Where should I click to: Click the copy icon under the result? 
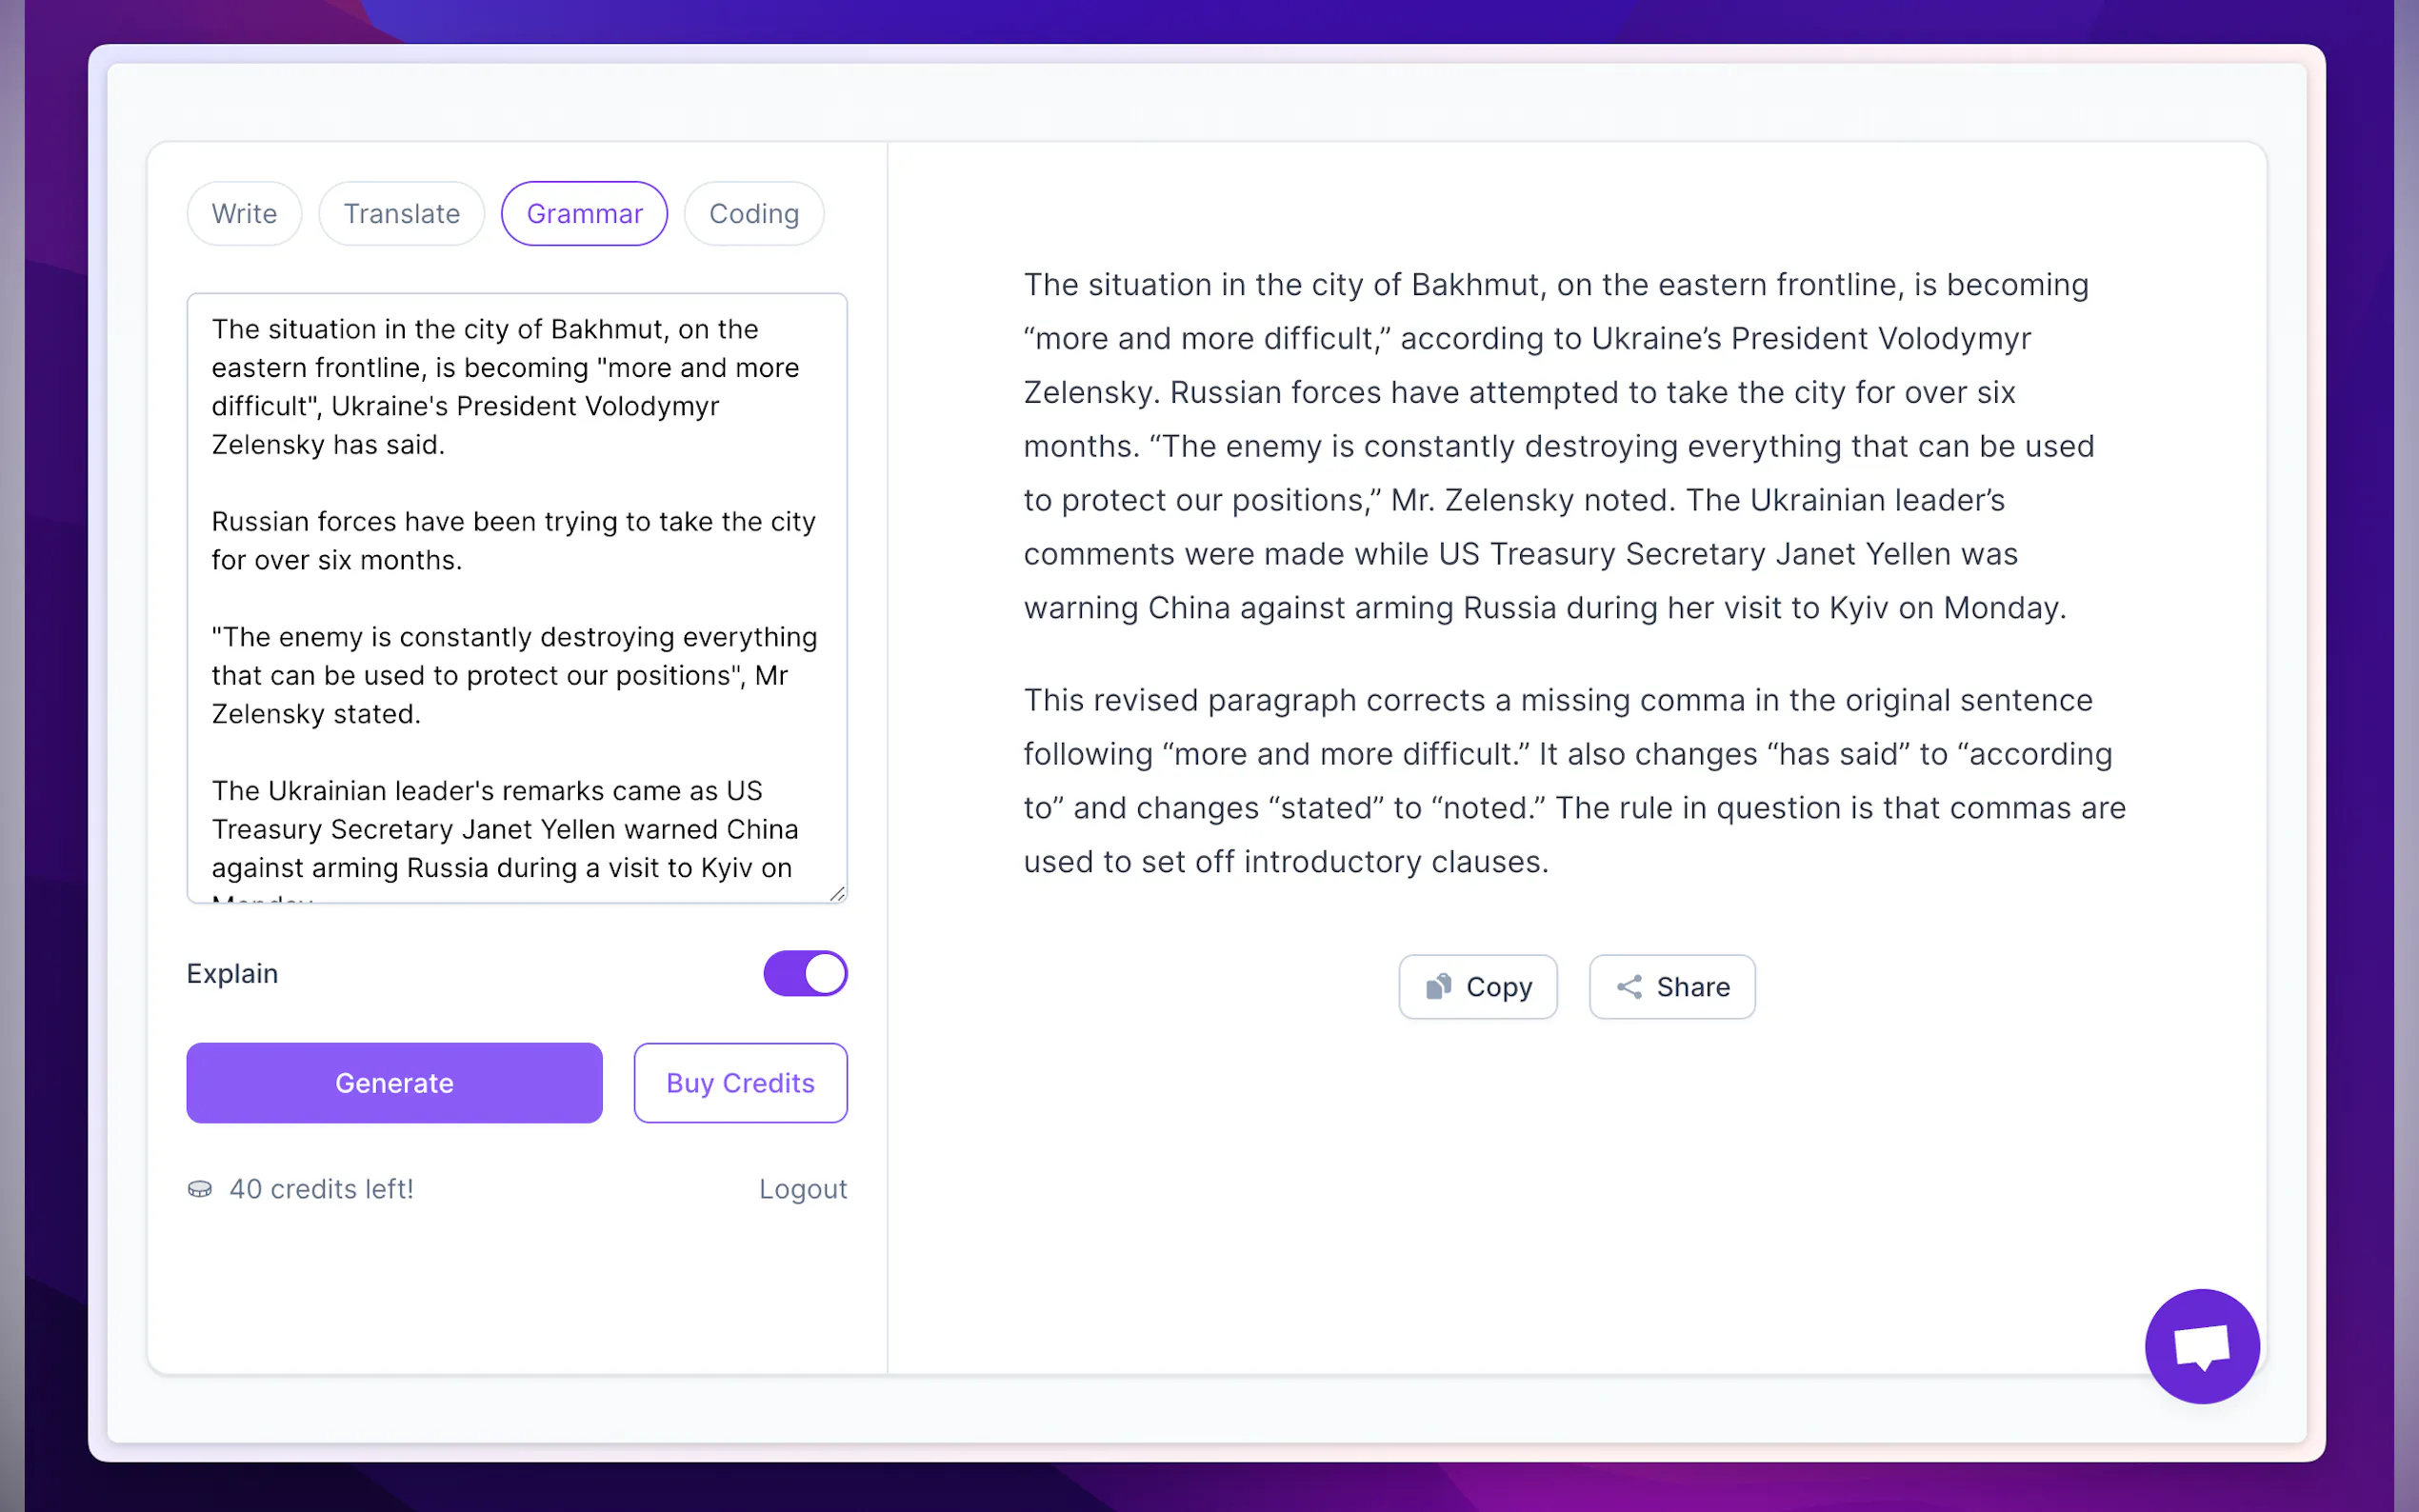click(1438, 987)
